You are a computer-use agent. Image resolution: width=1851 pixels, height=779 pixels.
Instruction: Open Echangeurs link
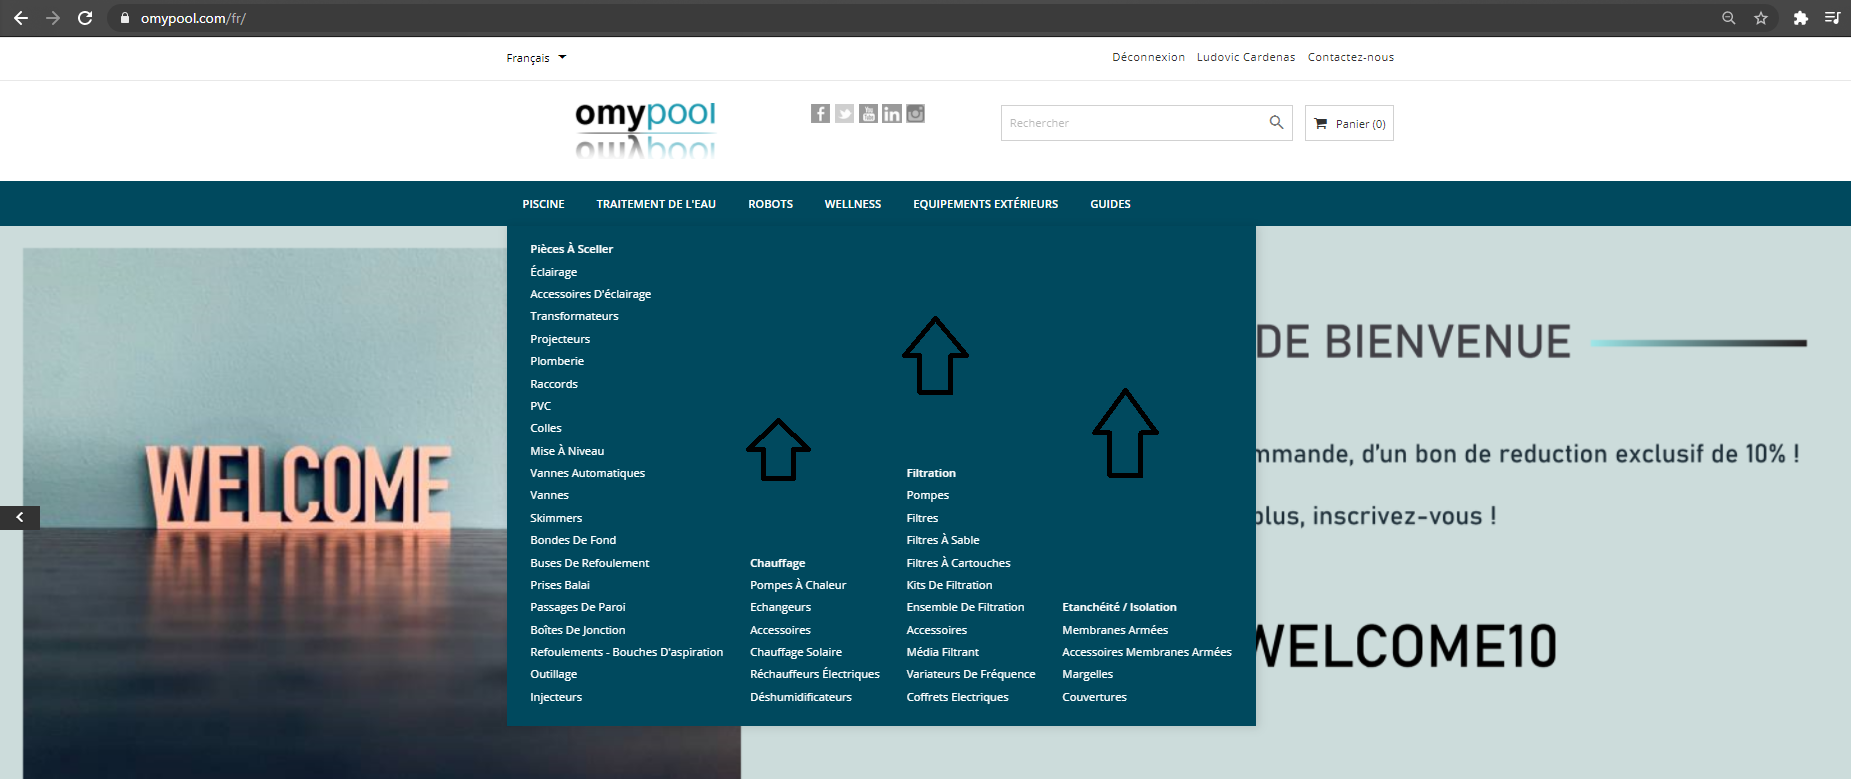(x=780, y=607)
